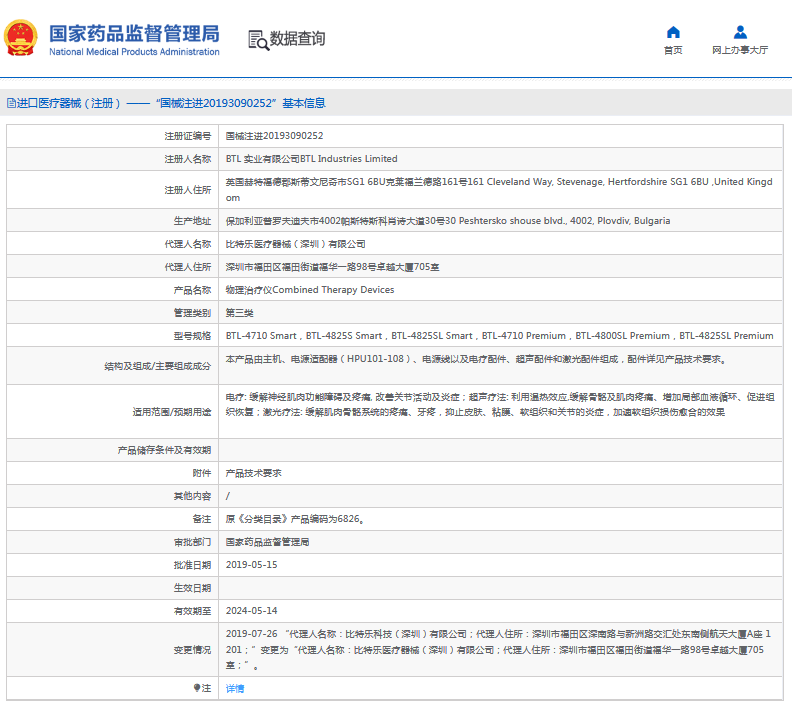Screen dimensions: 792x709
Task: Select the 备注 label
Action: pyautogui.click(x=202, y=519)
